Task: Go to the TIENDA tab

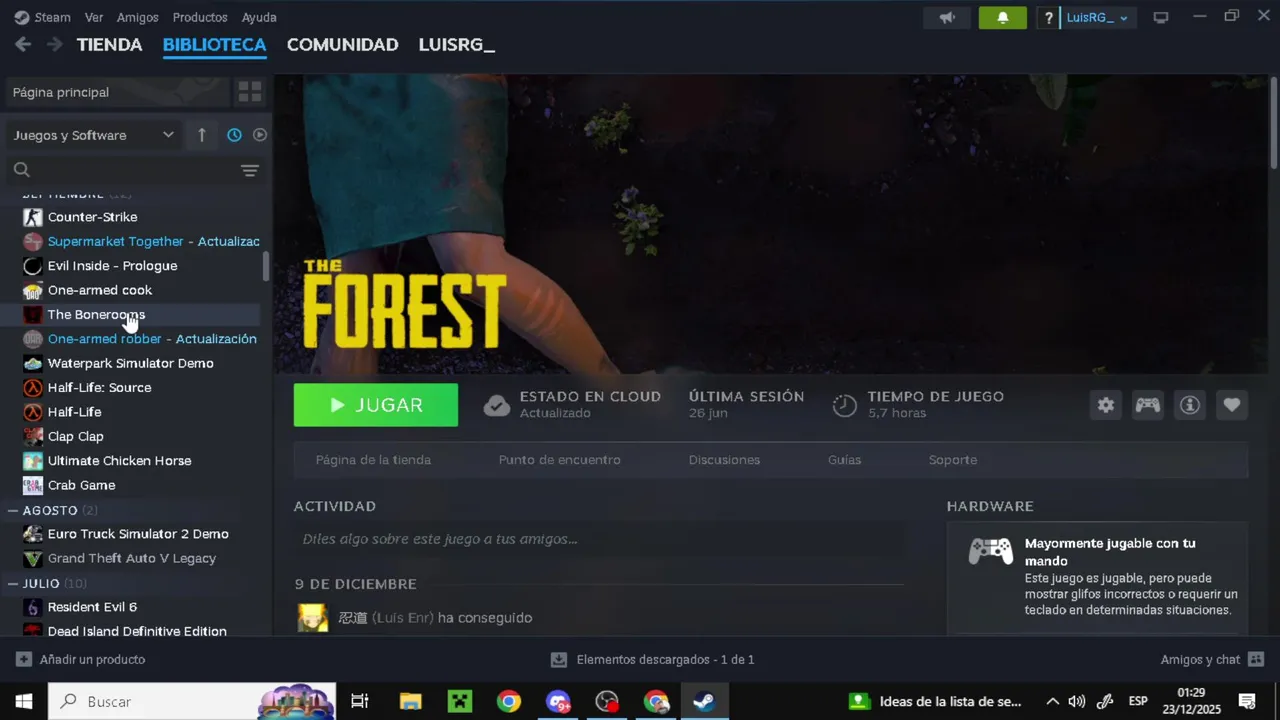Action: [x=109, y=45]
